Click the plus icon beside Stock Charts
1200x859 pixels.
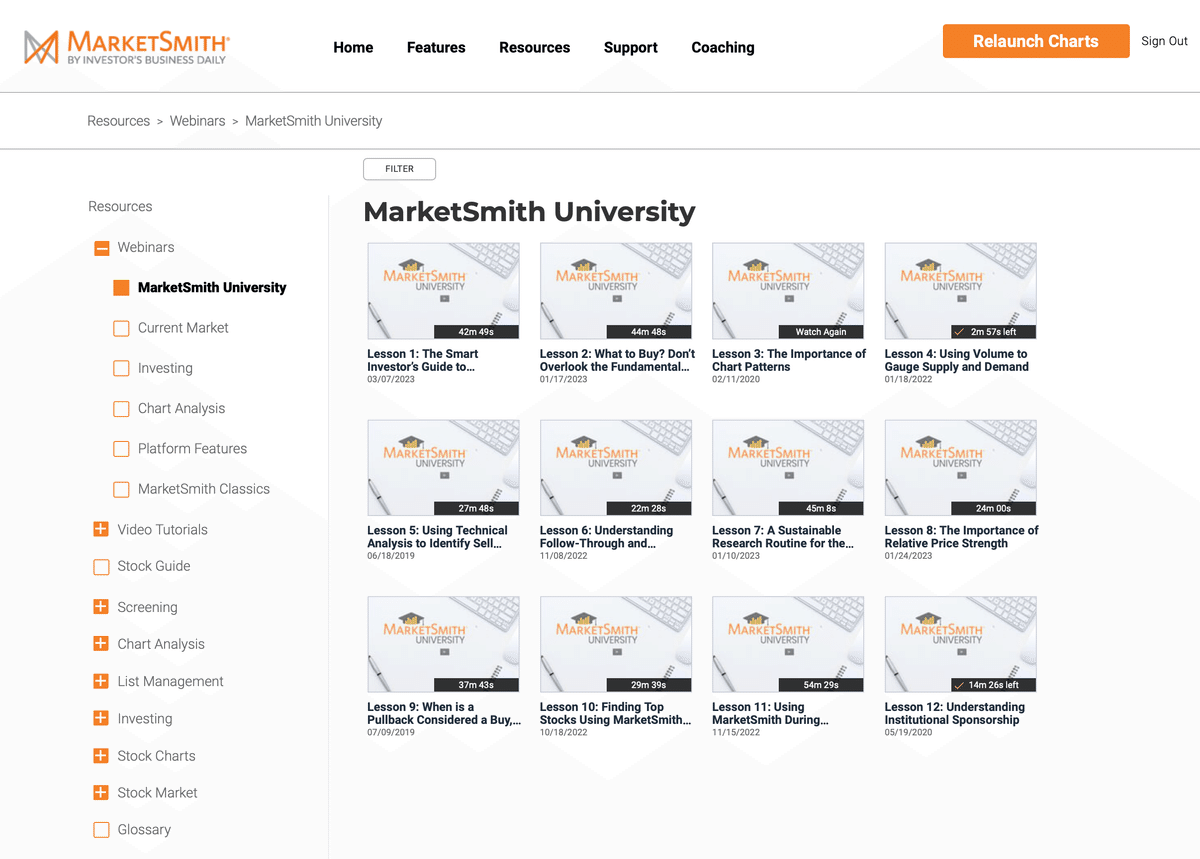[x=101, y=756]
